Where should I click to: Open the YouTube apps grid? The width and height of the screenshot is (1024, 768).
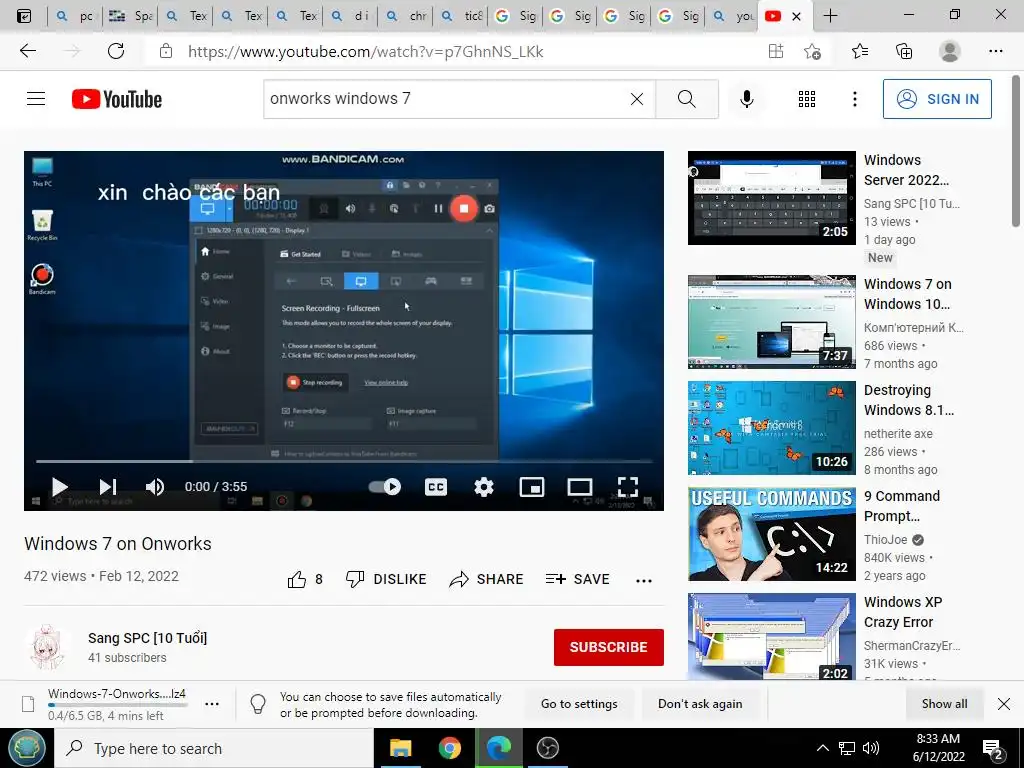pos(807,99)
